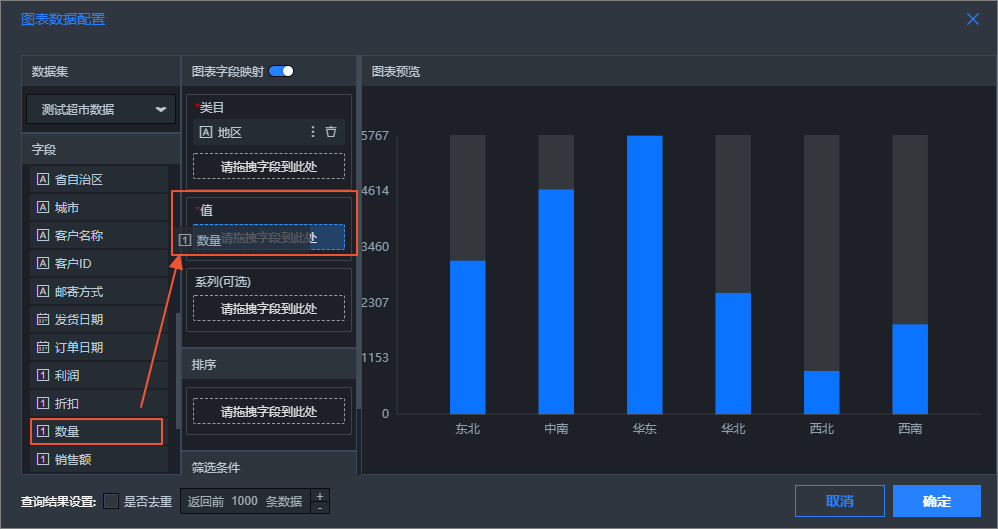This screenshot has height=529, width=998.
Task: Click the 中南 bar in chart preview
Action: pyautogui.click(x=556, y=302)
